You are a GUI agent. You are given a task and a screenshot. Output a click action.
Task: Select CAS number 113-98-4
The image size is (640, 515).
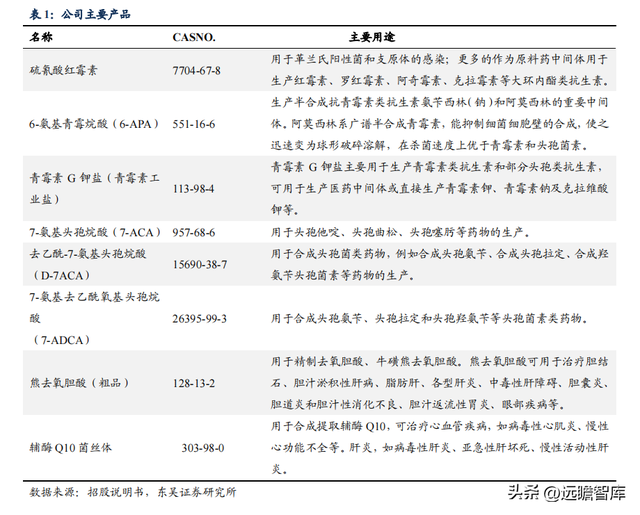(193, 189)
